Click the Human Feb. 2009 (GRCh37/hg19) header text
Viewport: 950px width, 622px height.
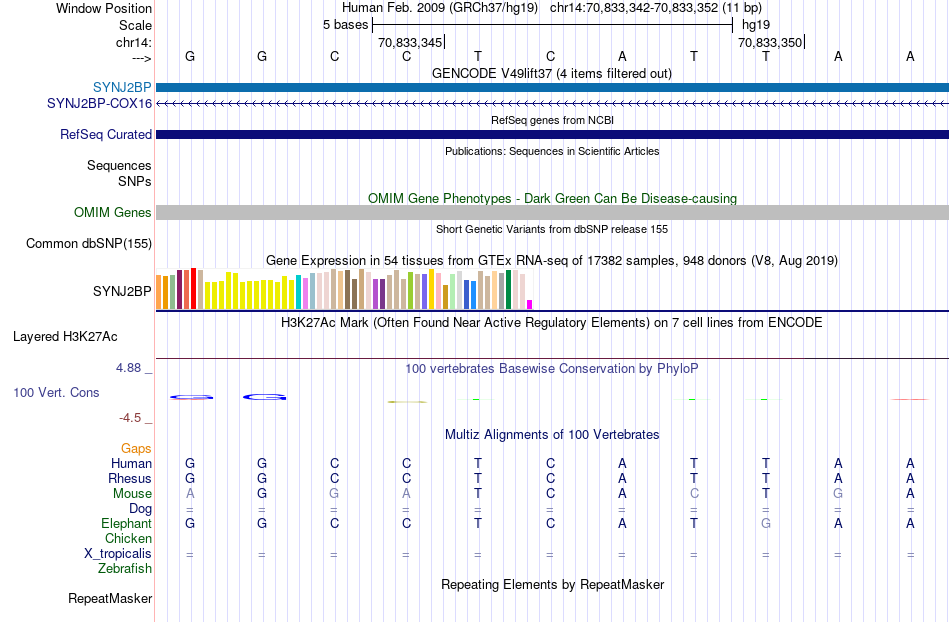pos(440,8)
